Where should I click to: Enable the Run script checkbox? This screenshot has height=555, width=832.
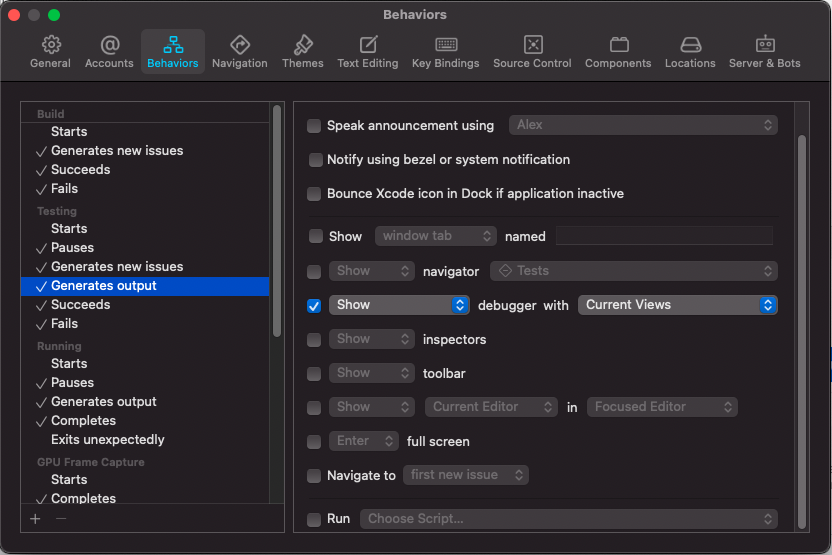click(x=314, y=519)
